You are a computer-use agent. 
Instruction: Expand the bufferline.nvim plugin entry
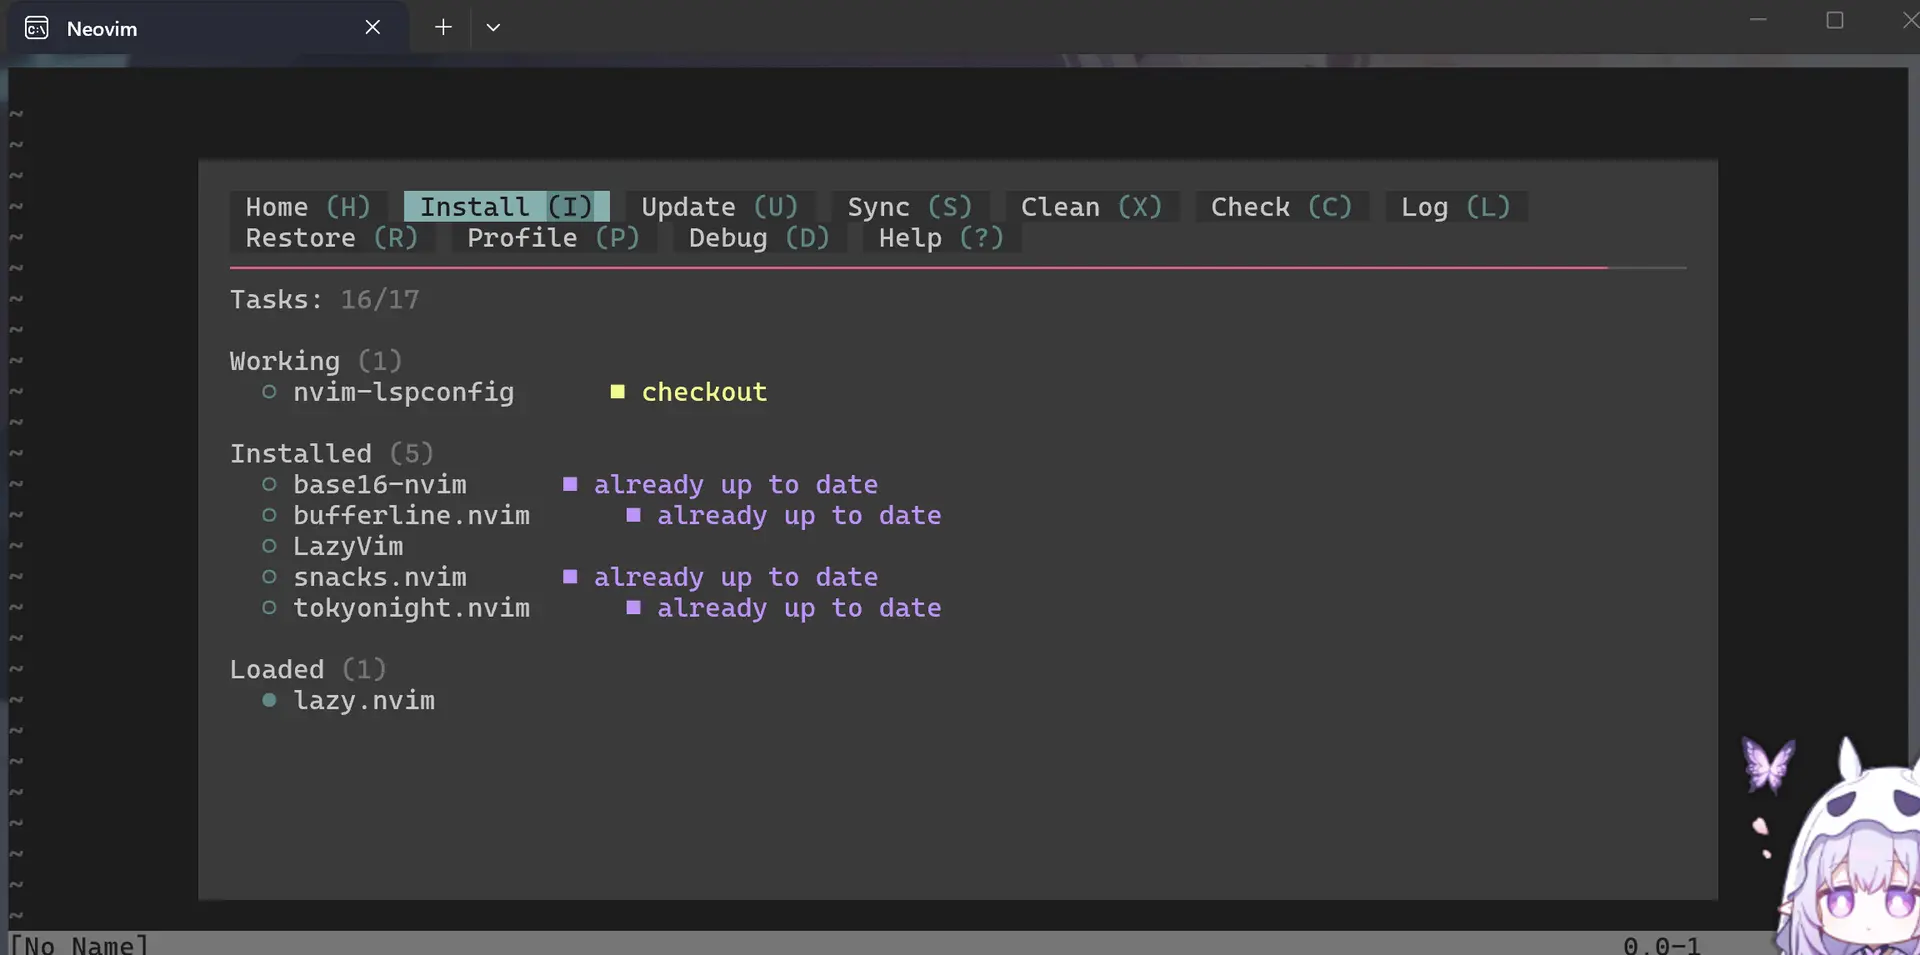click(x=411, y=516)
